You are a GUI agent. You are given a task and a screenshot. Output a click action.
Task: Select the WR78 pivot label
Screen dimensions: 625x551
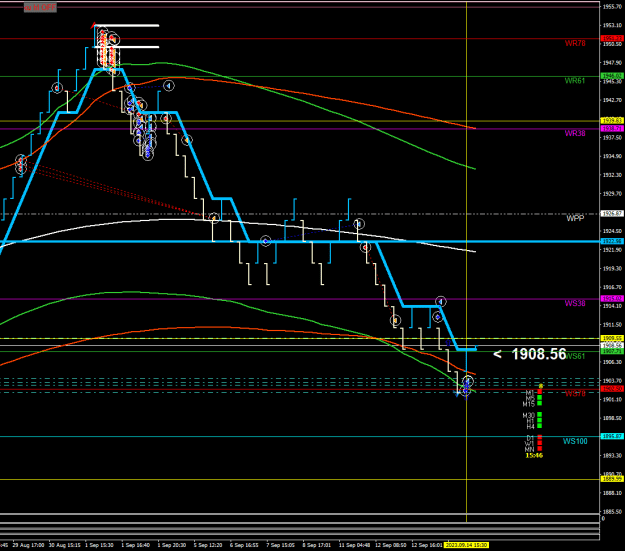coord(575,43)
